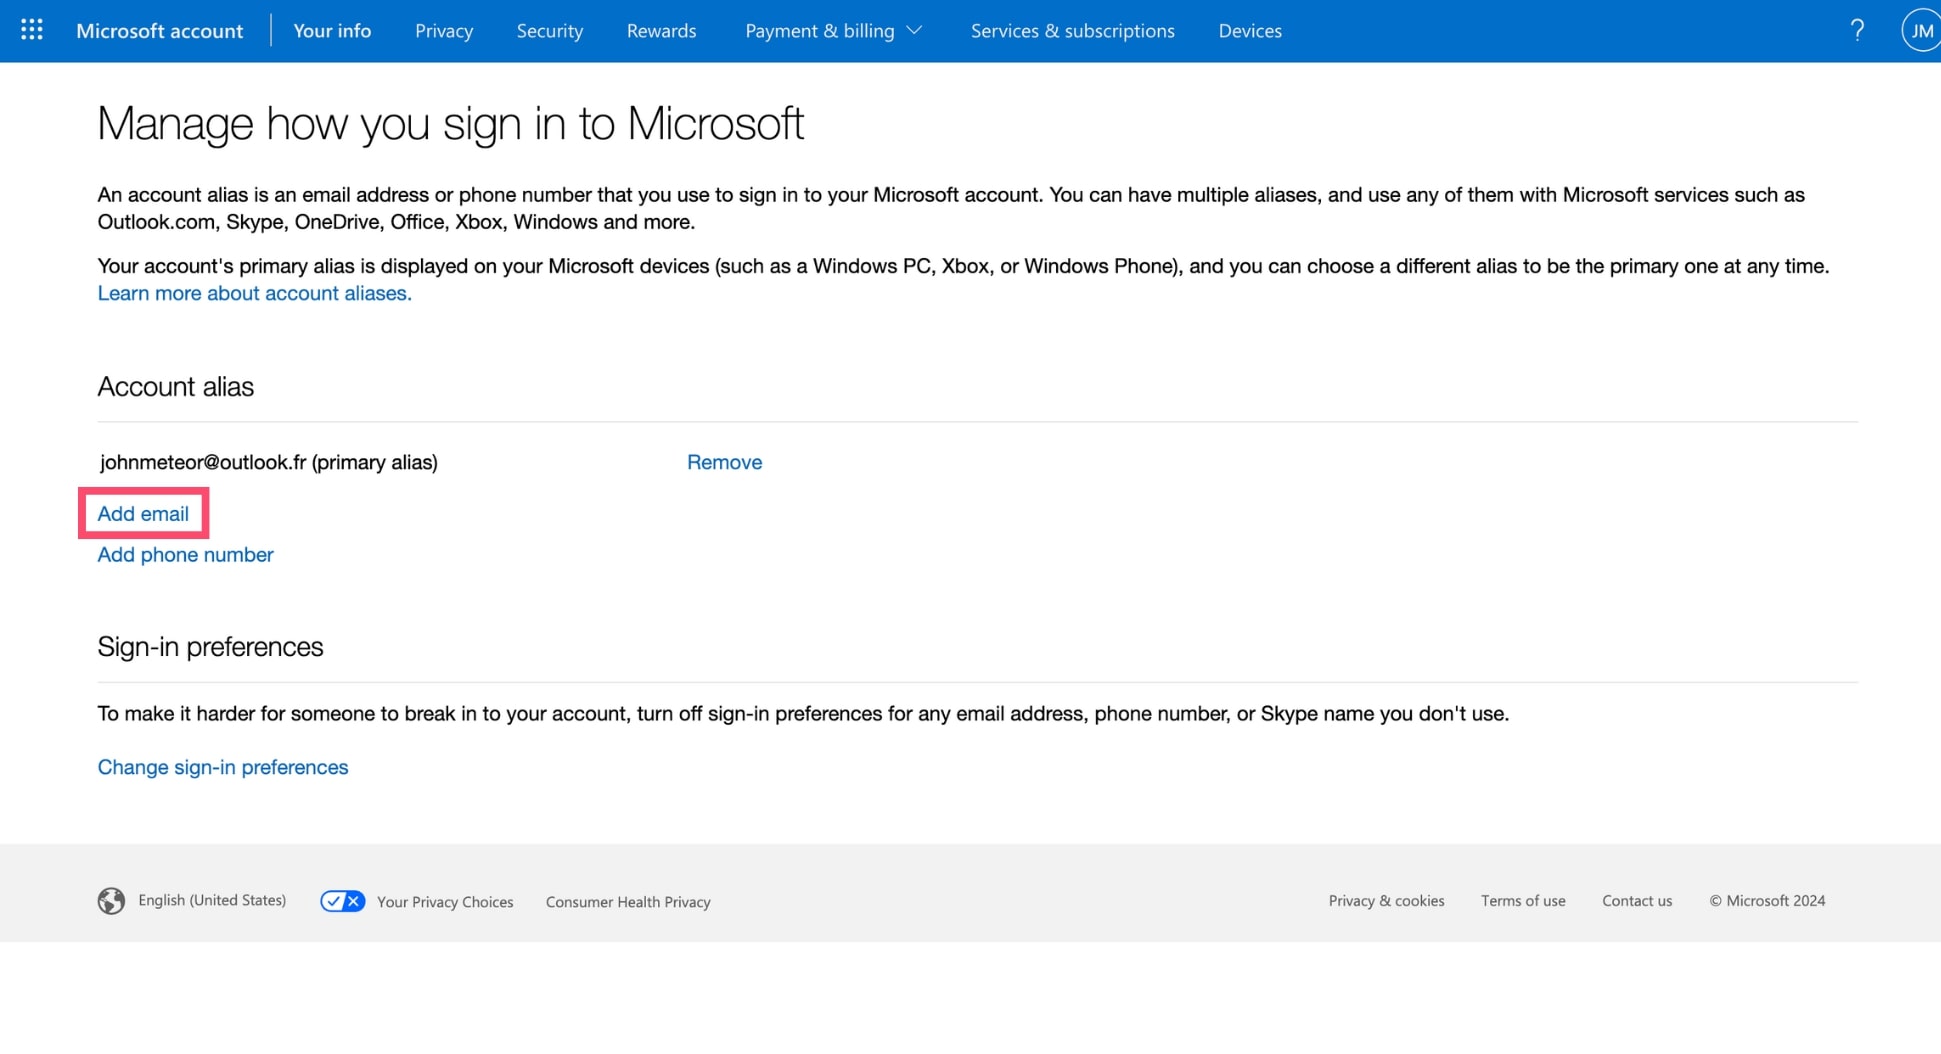
Task: Click the Manage how you sign in heading
Action: (x=451, y=124)
